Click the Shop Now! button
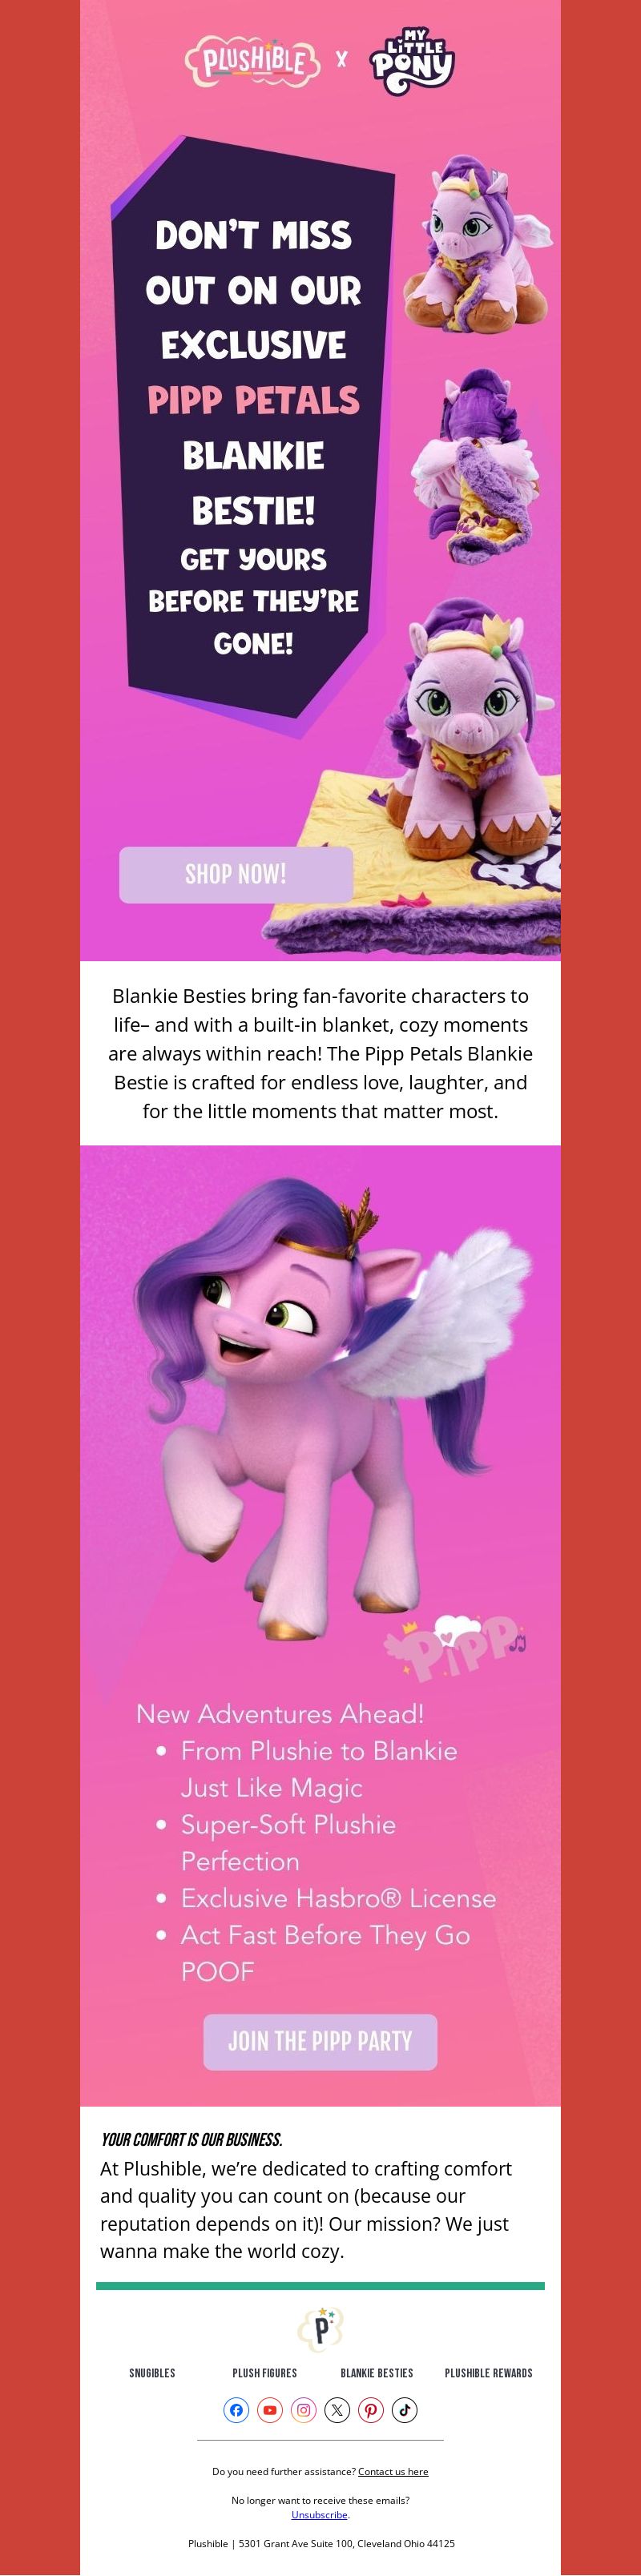This screenshot has width=641, height=2576. pyautogui.click(x=236, y=874)
